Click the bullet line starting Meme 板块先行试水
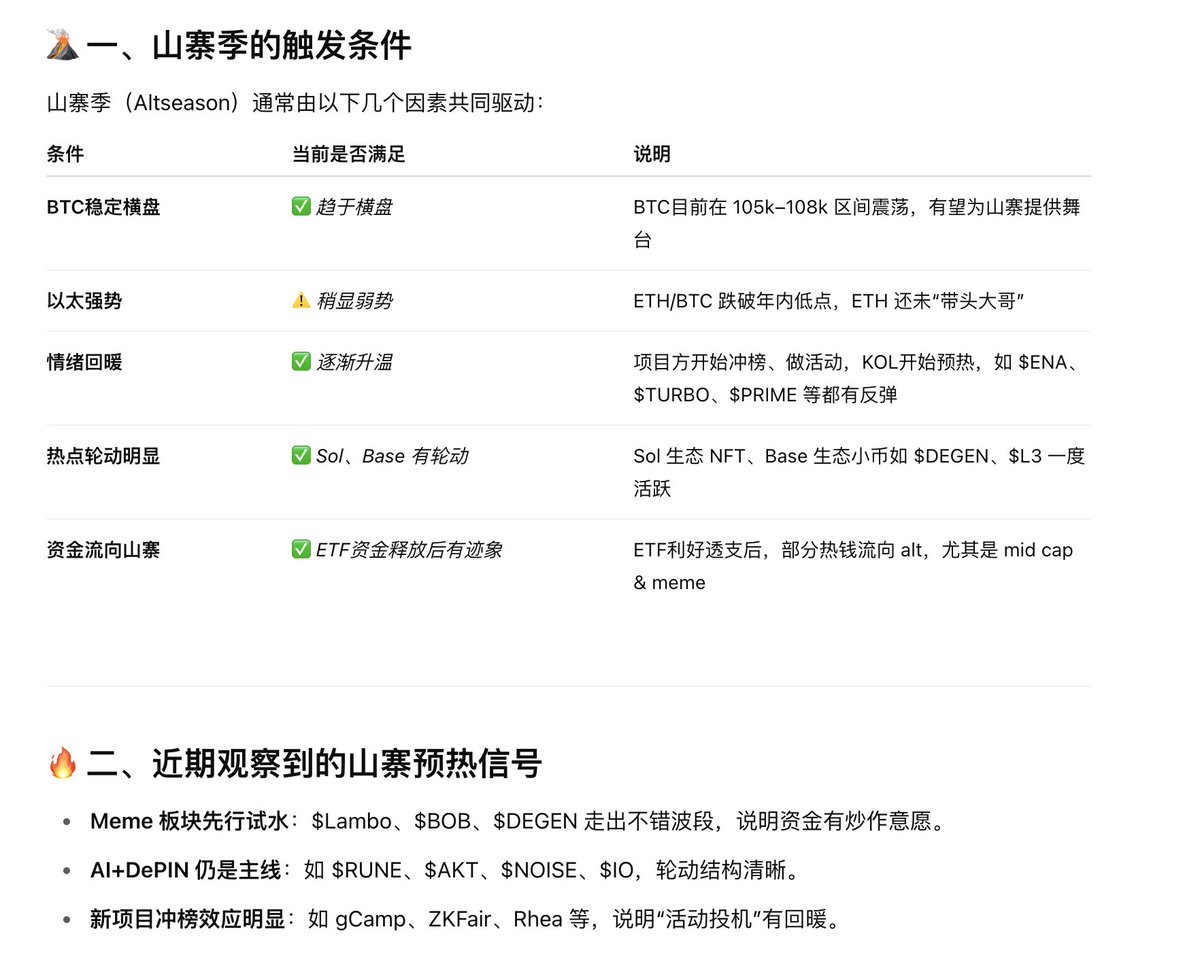 click(518, 822)
